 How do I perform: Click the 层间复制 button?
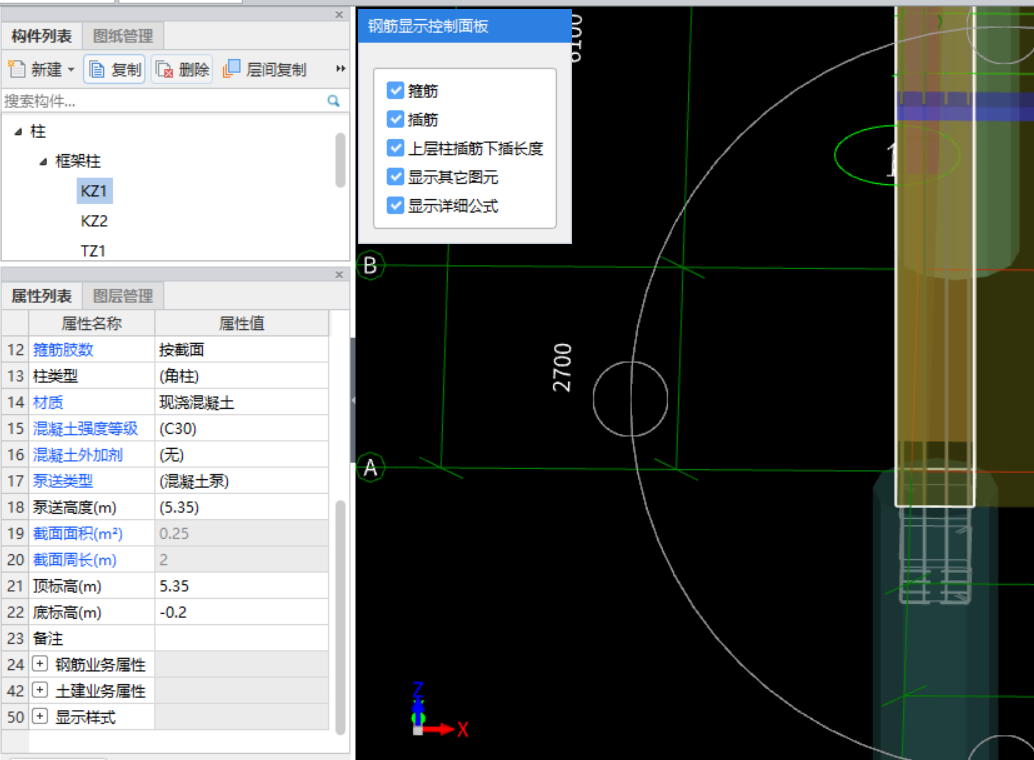[x=264, y=69]
